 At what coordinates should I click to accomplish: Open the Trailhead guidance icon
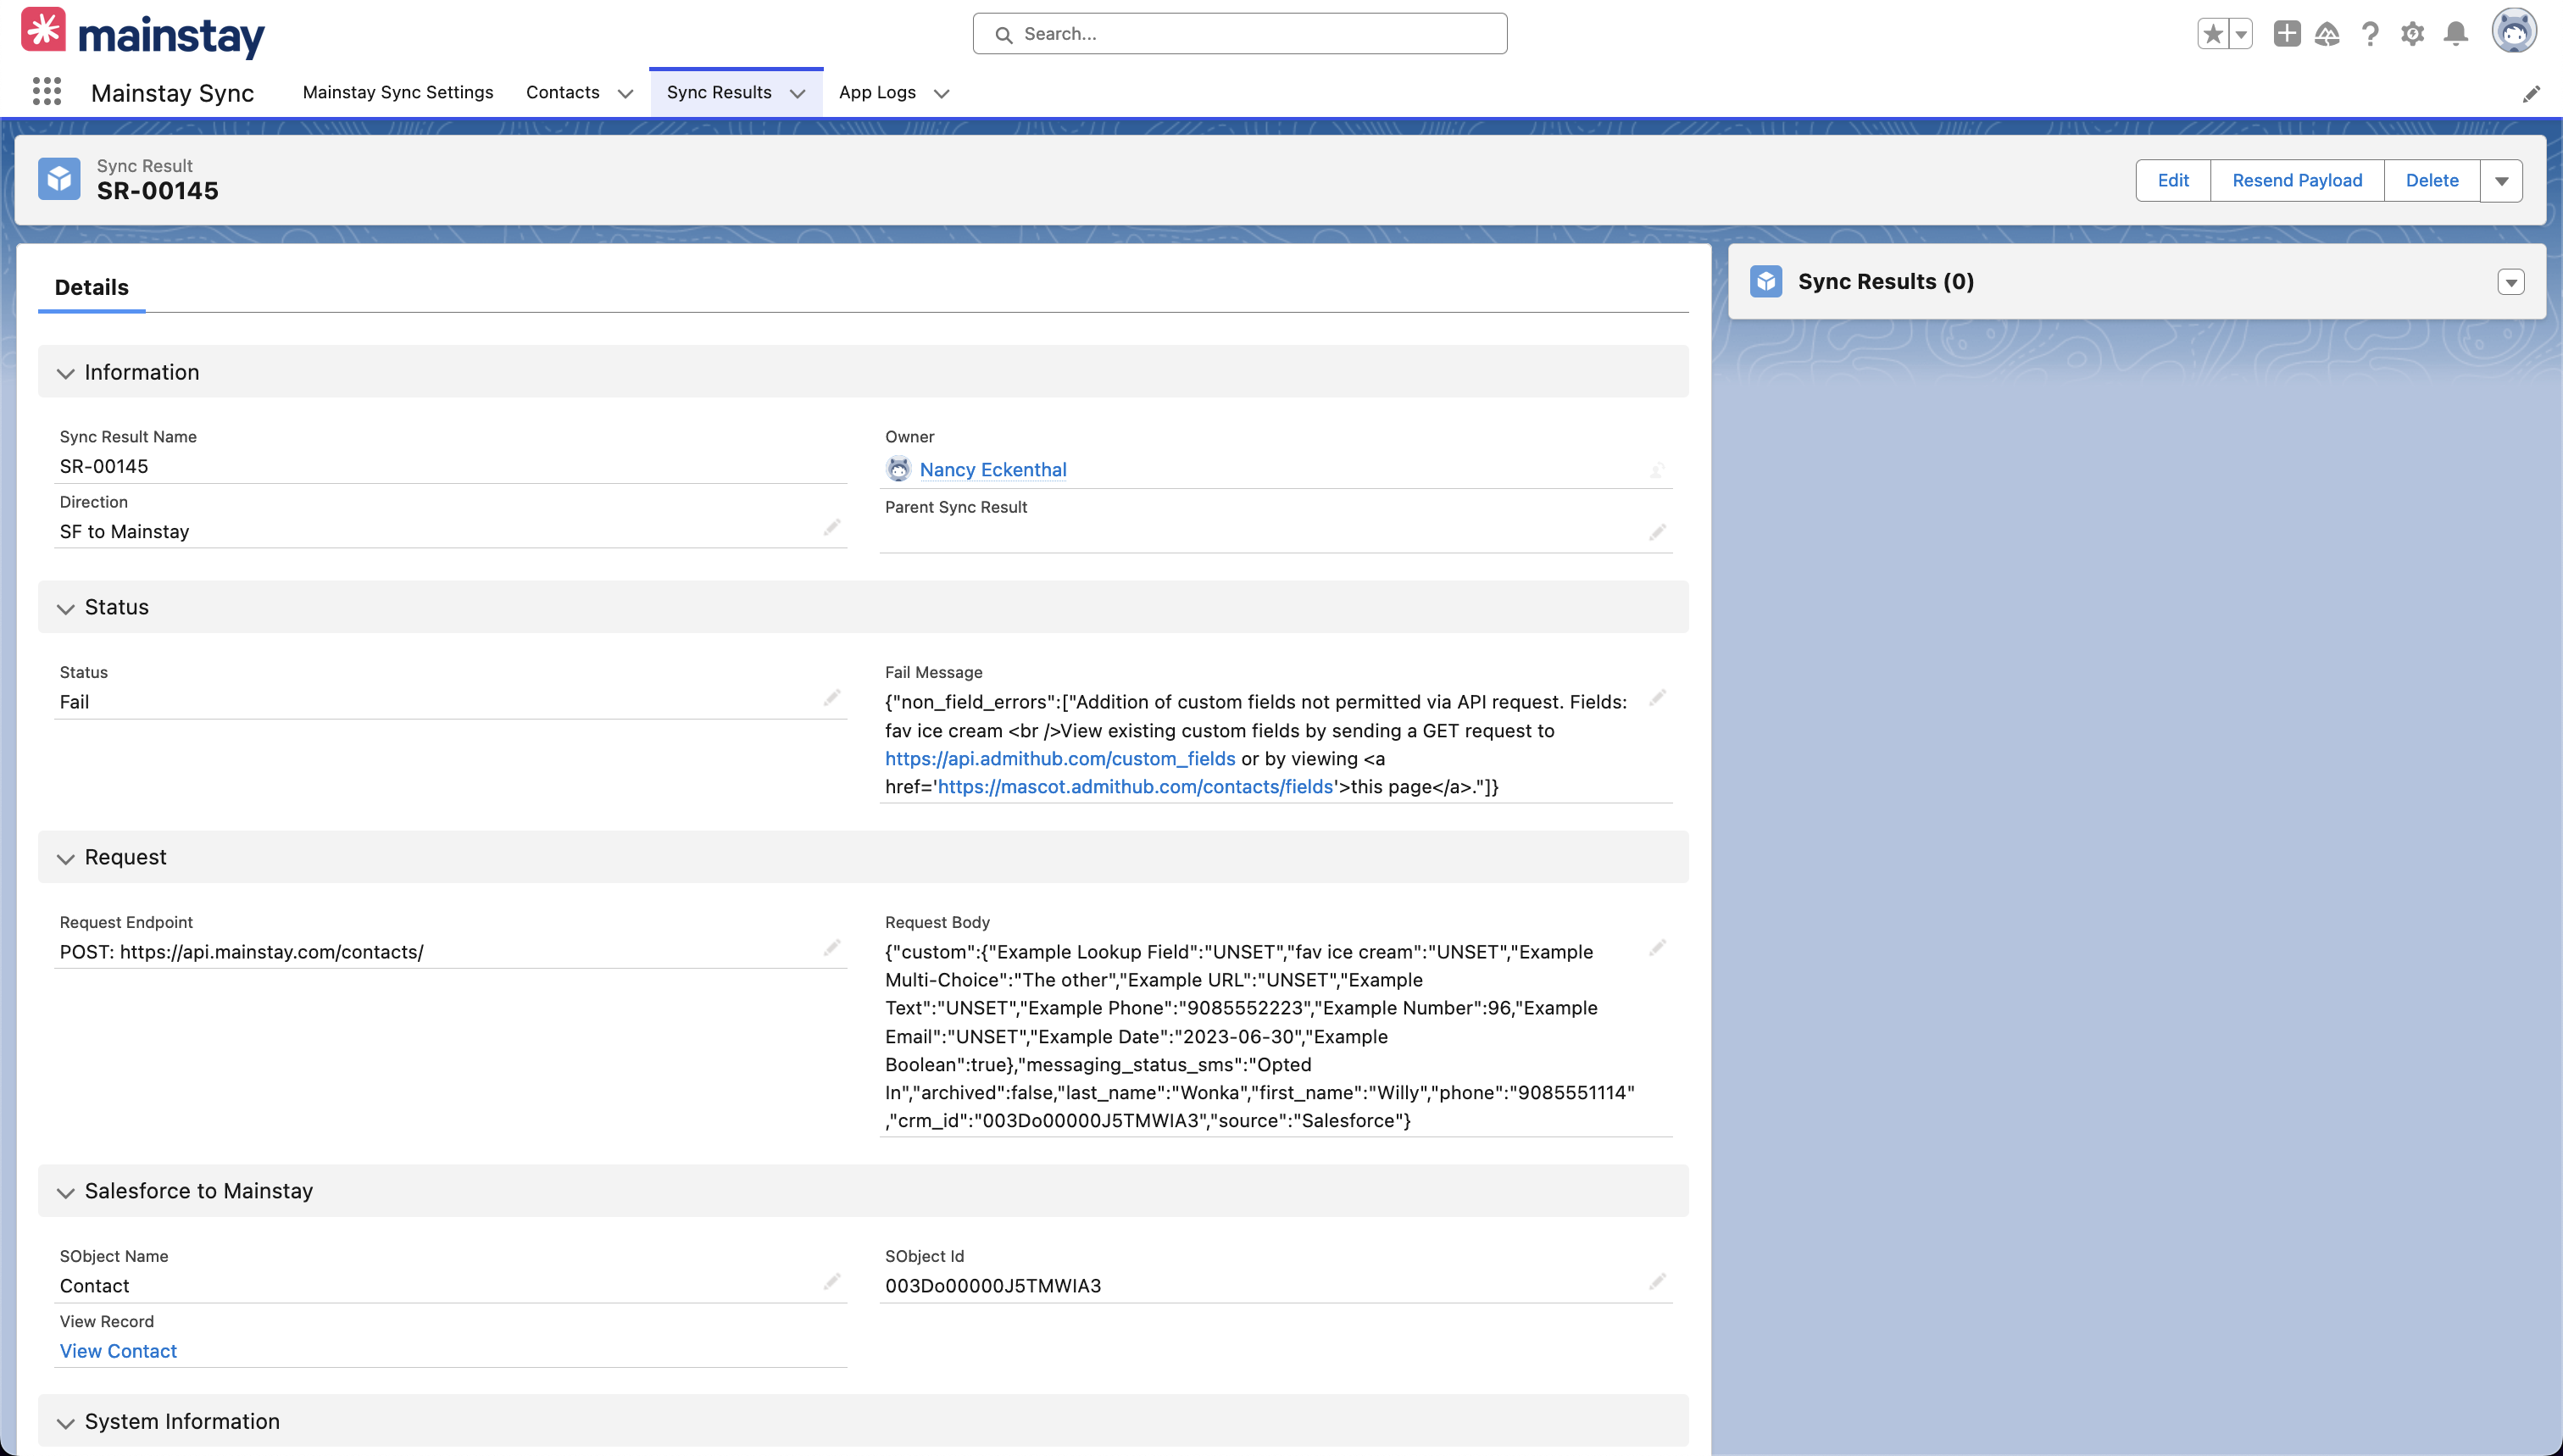coord(2327,34)
